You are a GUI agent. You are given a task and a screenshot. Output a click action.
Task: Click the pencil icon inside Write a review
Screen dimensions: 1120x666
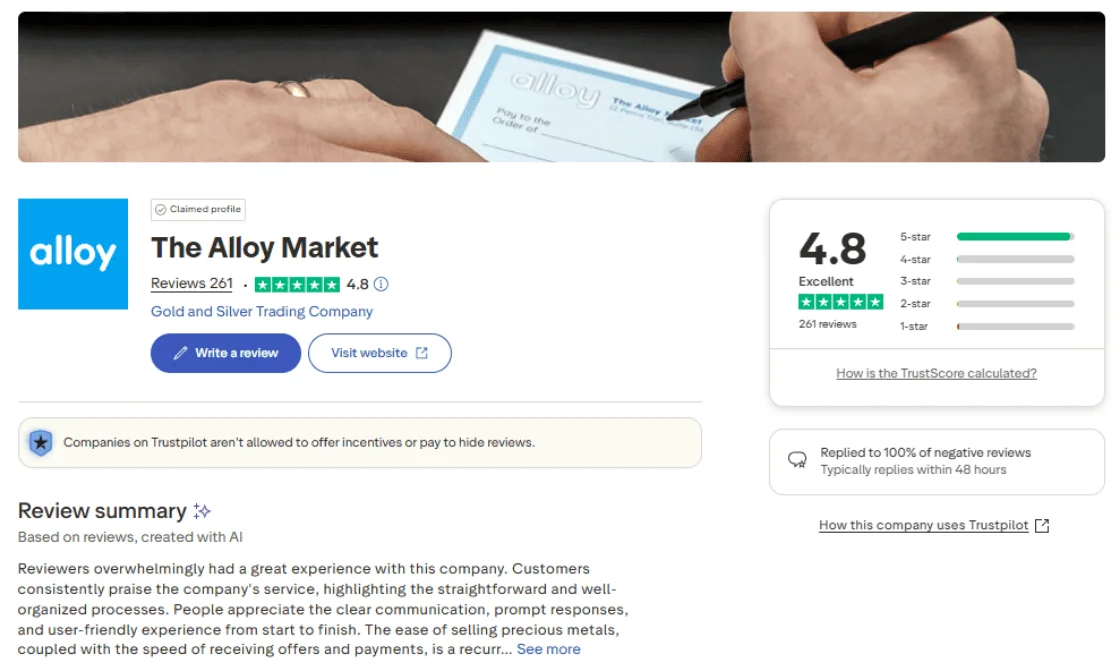point(180,353)
